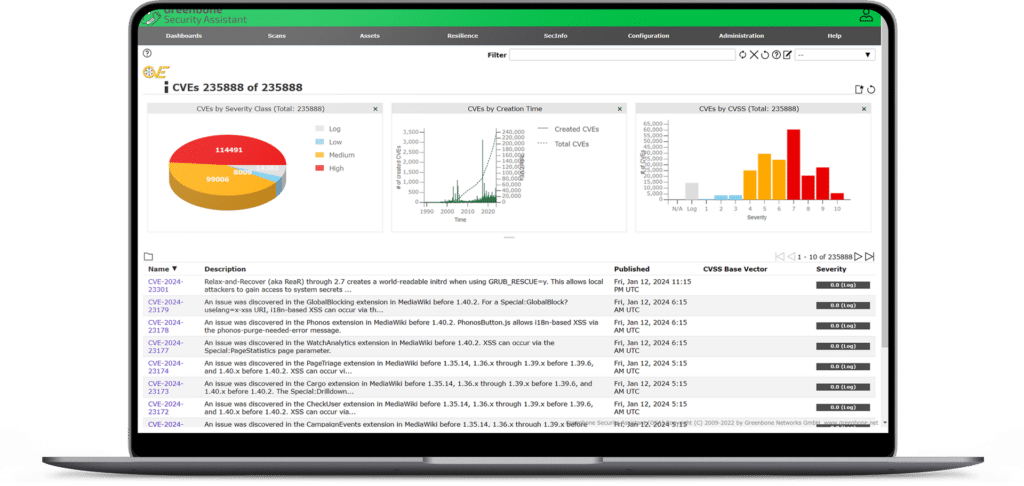Viewport: 1024px width, 486px height.
Task: Click the folder export icon above table
Action: point(148,257)
